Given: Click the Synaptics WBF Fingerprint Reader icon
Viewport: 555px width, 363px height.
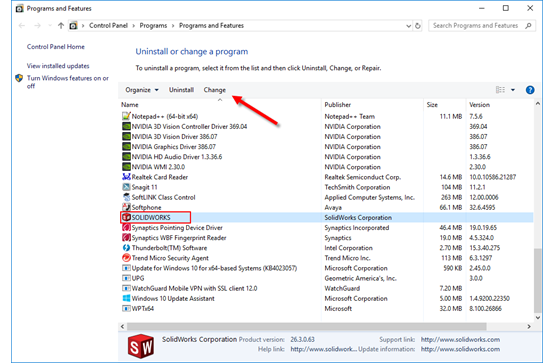Looking at the screenshot, I should [x=126, y=237].
